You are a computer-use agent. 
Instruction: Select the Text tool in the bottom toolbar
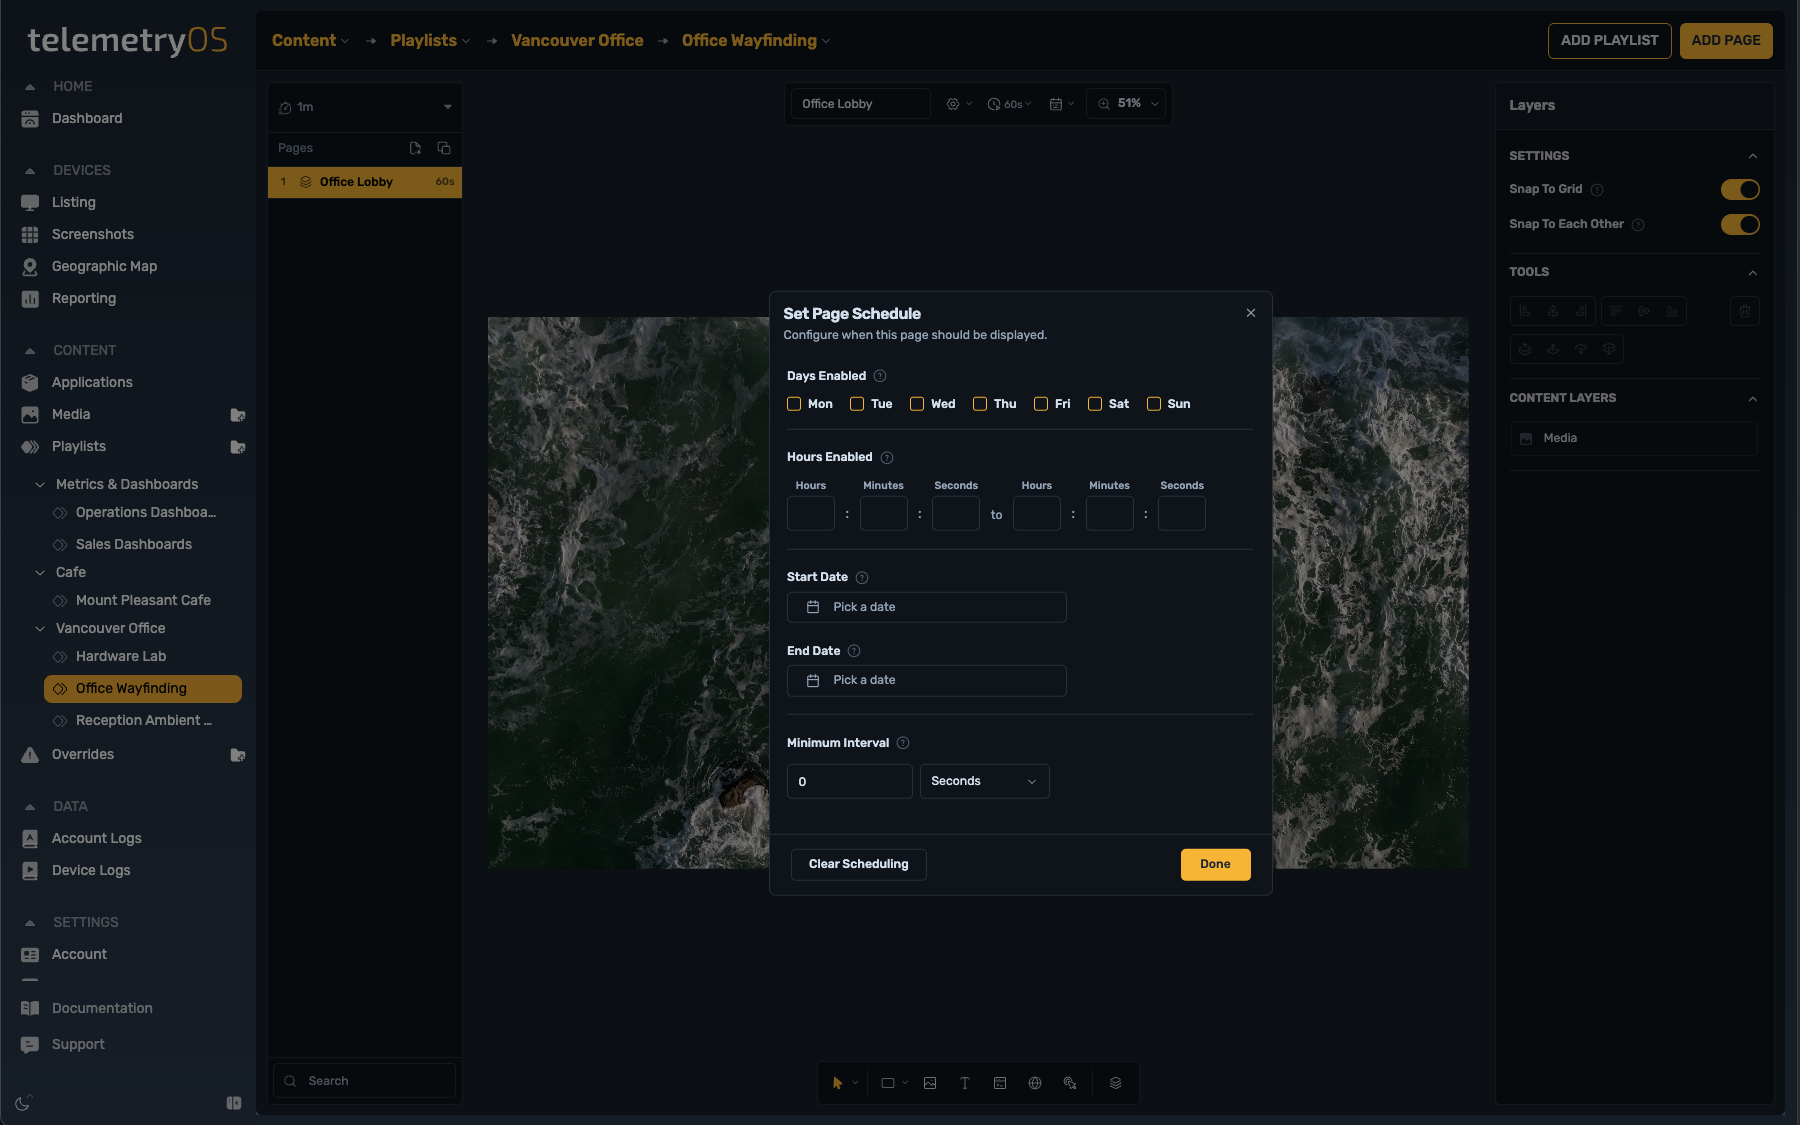pyautogui.click(x=964, y=1083)
